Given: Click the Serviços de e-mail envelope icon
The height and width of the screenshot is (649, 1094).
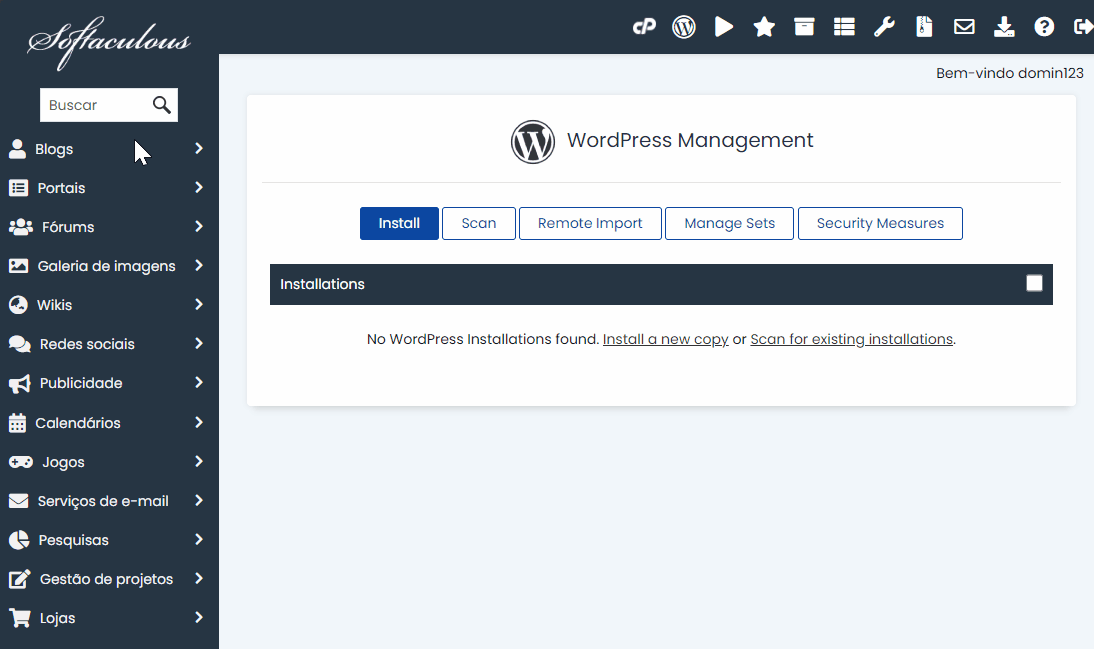Looking at the screenshot, I should pyautogui.click(x=18, y=501).
